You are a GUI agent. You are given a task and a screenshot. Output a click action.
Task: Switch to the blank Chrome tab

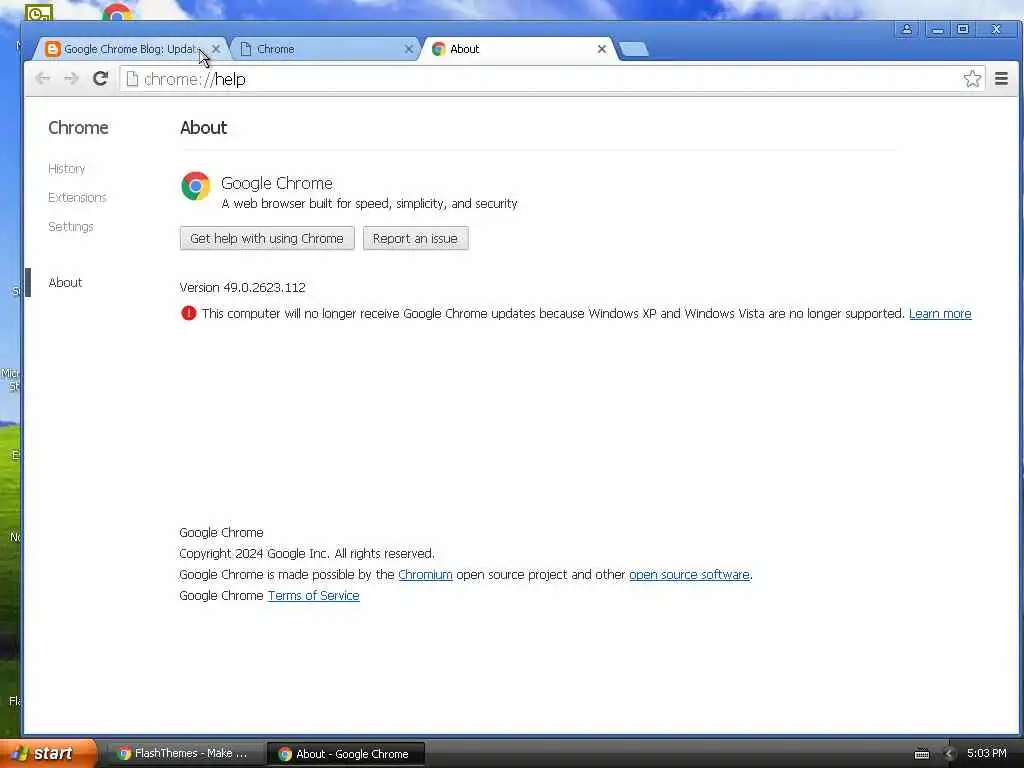(x=325, y=49)
